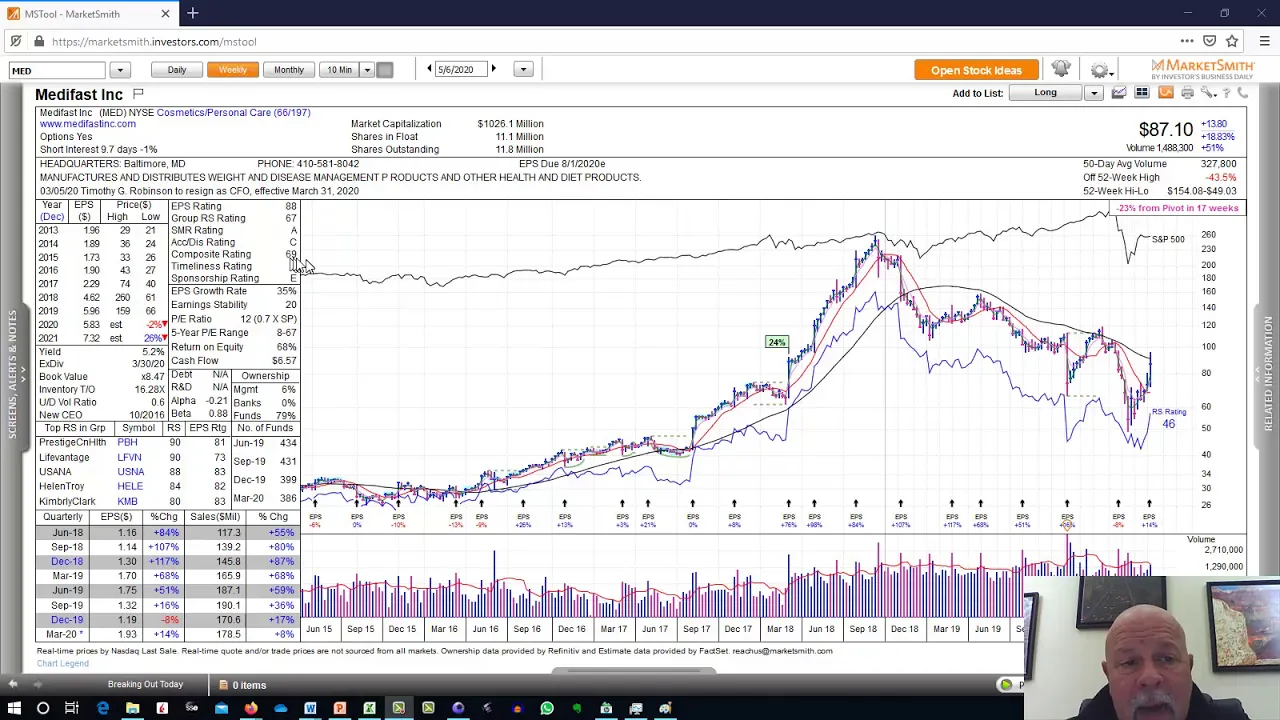Click the browser address bar URL
Image resolution: width=1280 pixels, height=720 pixels.
coord(154,42)
